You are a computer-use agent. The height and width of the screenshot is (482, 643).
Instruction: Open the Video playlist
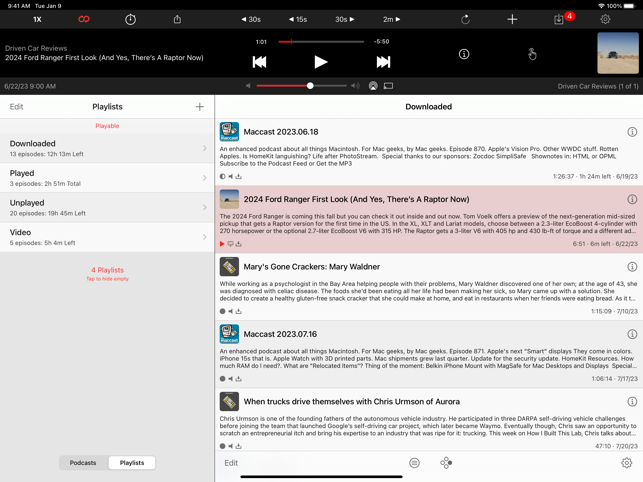pos(107,237)
